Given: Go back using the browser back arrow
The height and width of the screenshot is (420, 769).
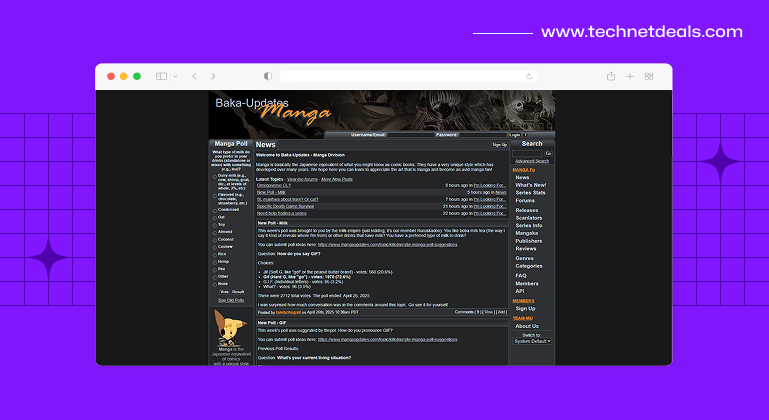Looking at the screenshot, I should tap(195, 76).
